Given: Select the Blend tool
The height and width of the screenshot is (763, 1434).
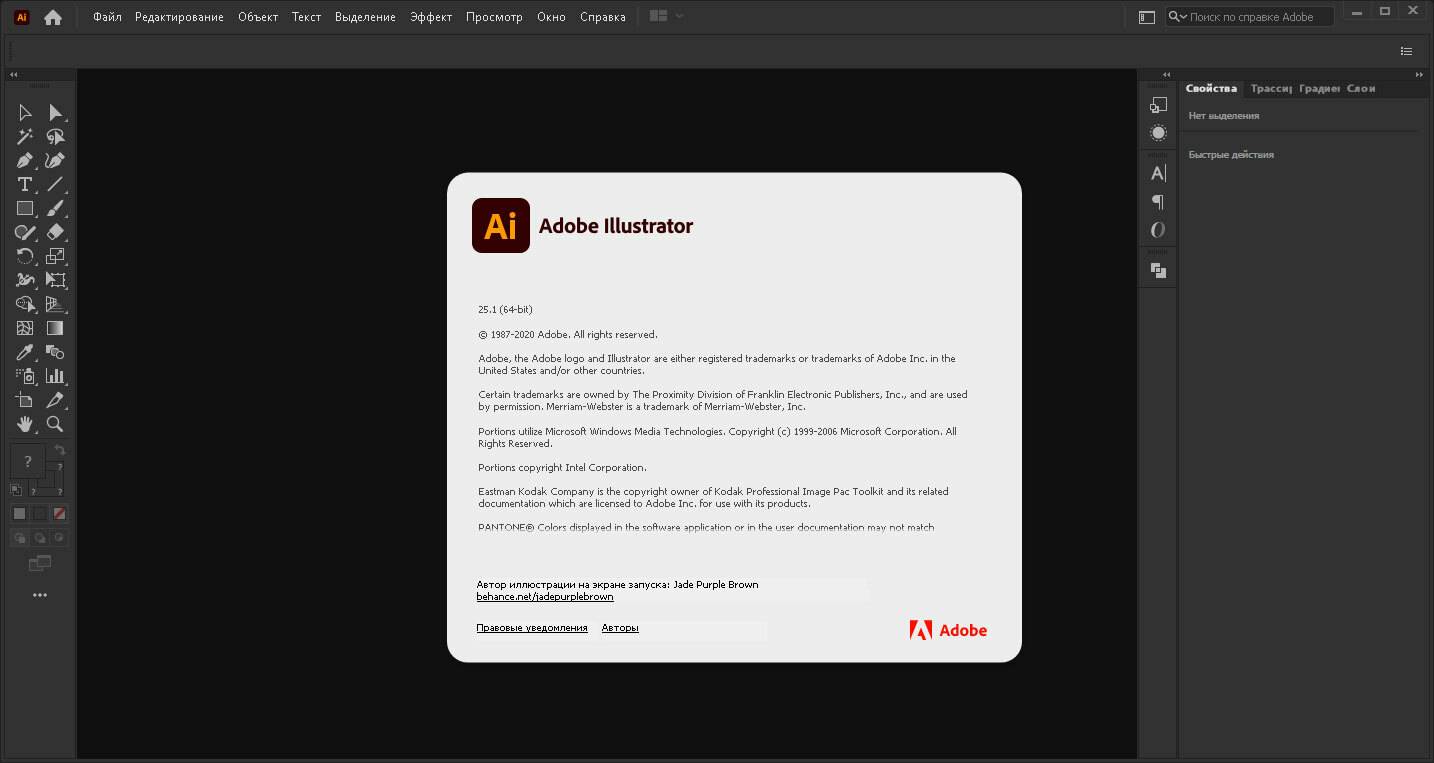Looking at the screenshot, I should point(56,352).
